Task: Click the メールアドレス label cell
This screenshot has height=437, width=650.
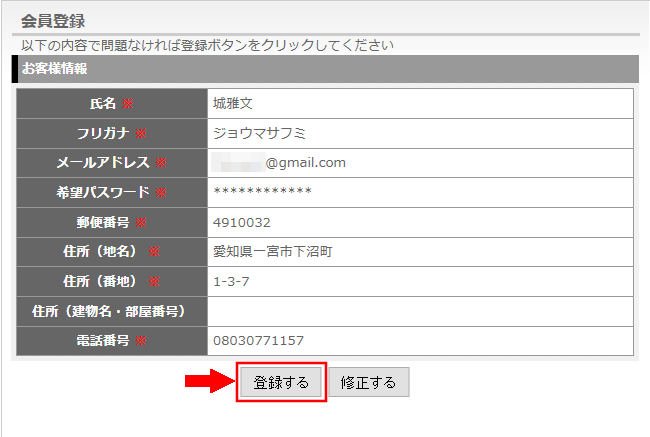Action: 112,163
